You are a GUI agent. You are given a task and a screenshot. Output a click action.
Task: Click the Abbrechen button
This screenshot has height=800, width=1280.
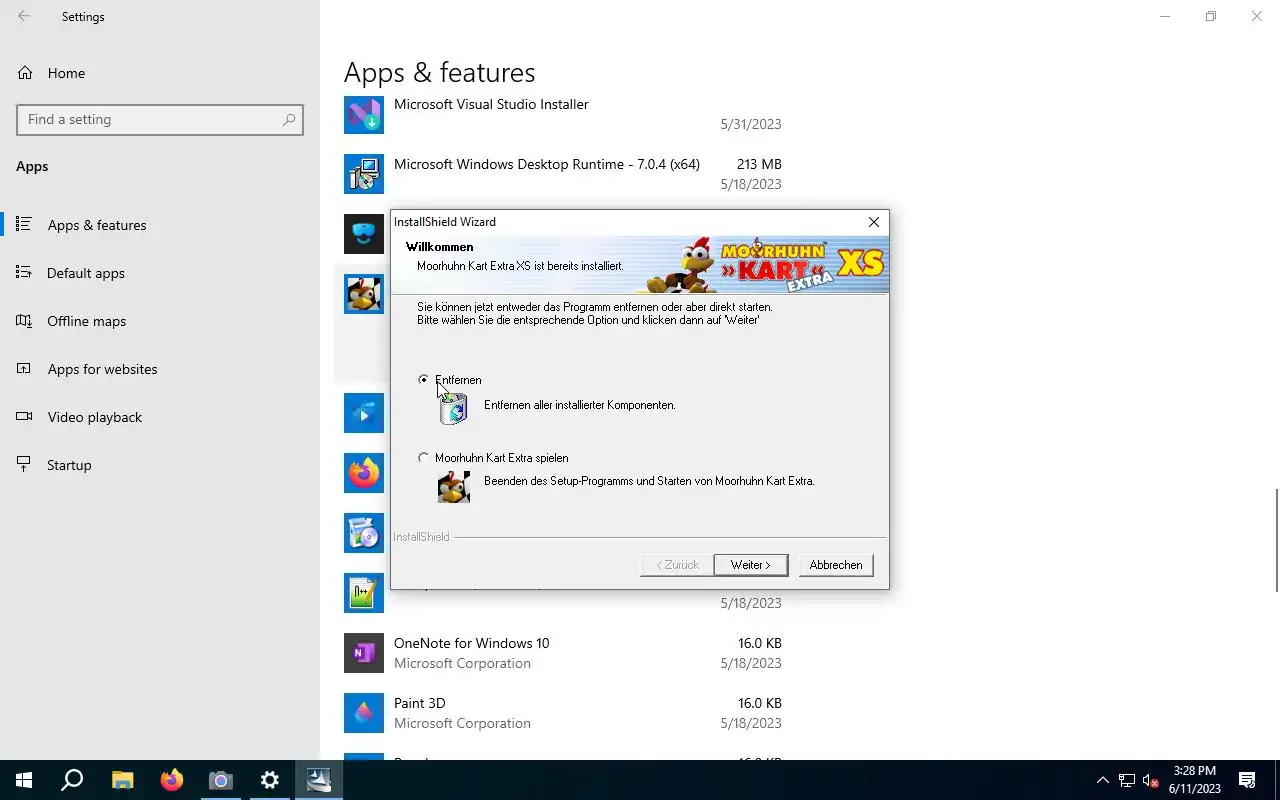836,565
